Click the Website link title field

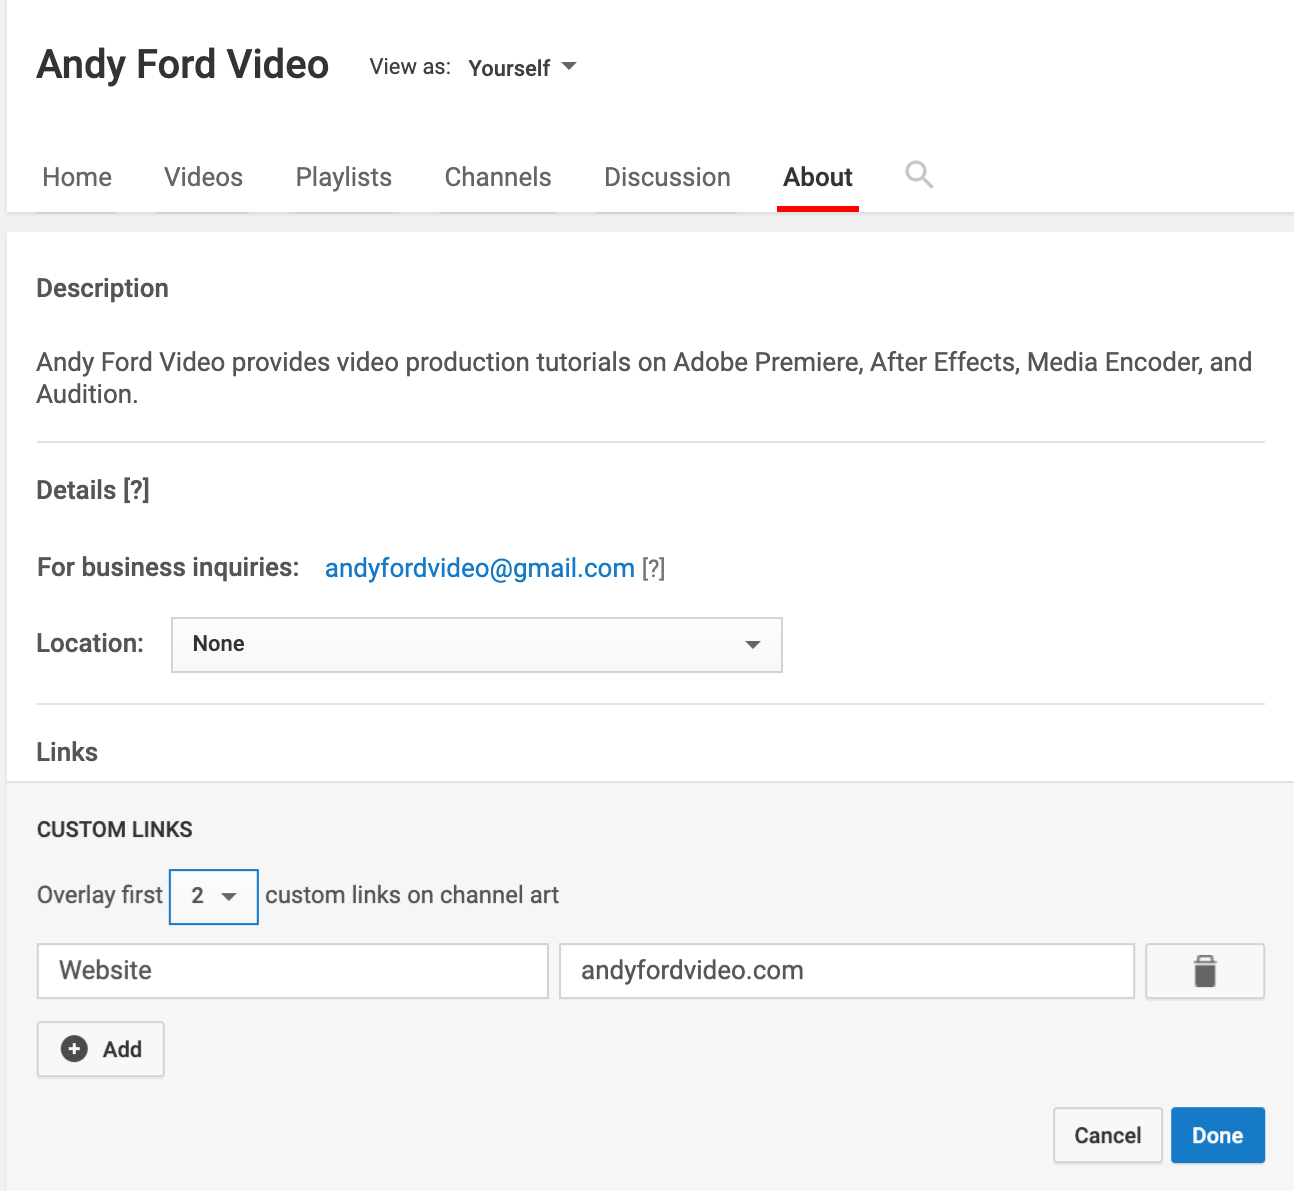click(x=292, y=971)
